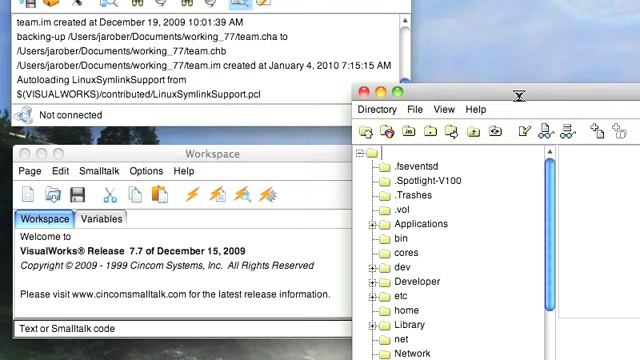Expand the Library folder node
Screen dimensions: 640x360
point(372,325)
